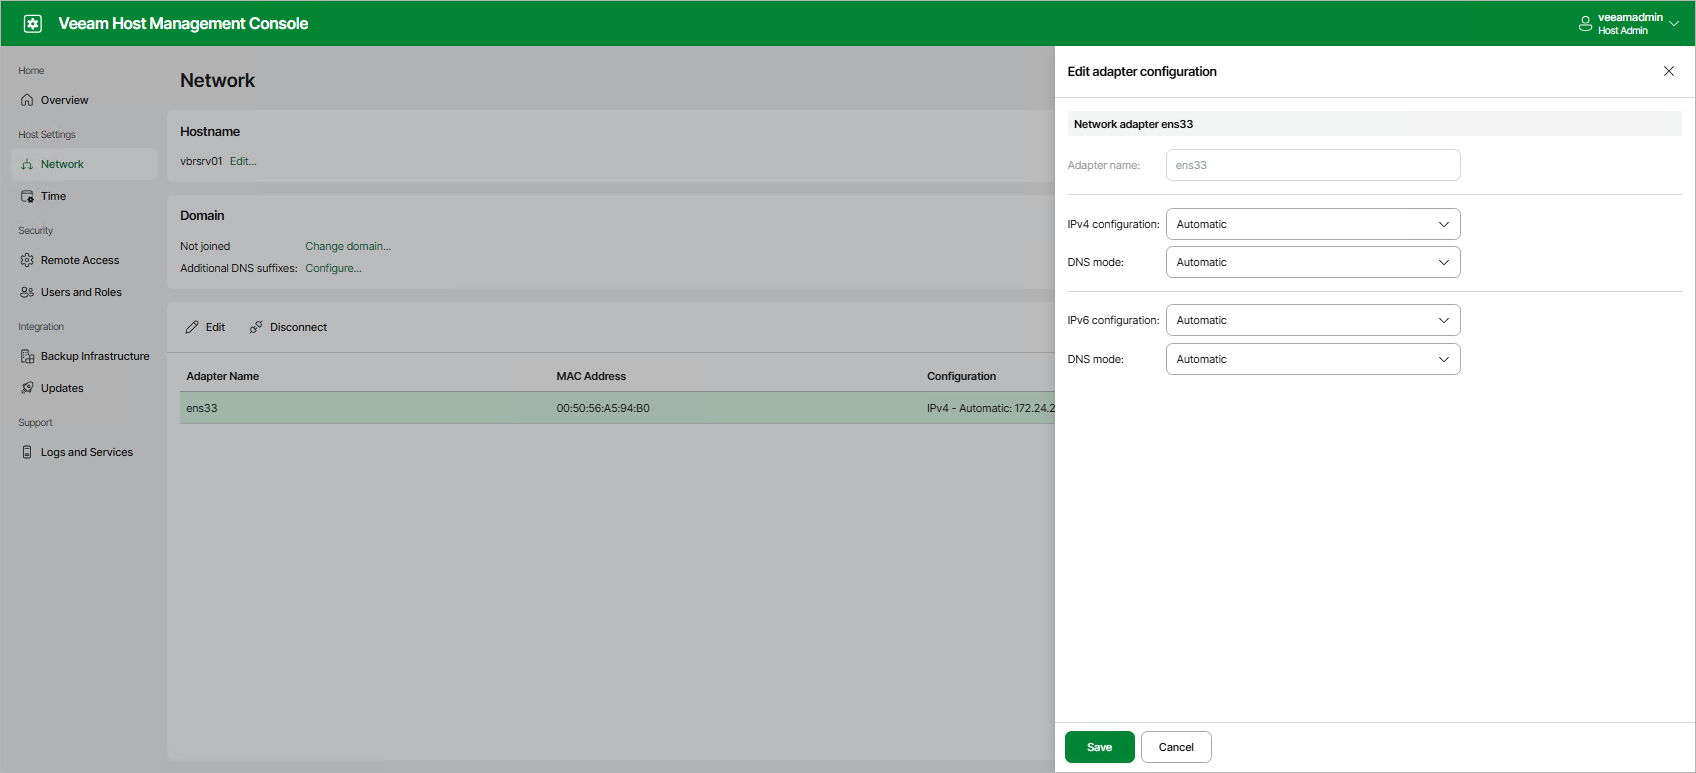The height and width of the screenshot is (773, 1696).
Task: Expand the IPv4 DNS mode dropdown
Action: [1312, 262]
